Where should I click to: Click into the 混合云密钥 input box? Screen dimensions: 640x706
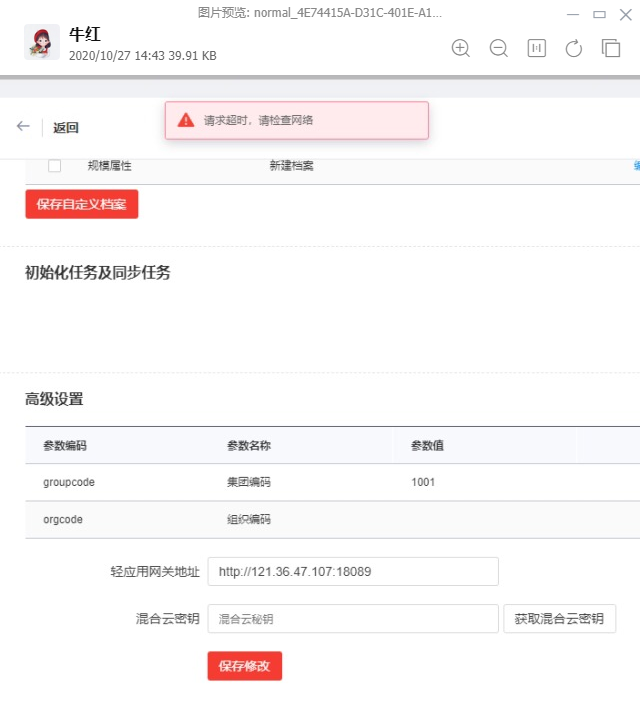point(352,619)
